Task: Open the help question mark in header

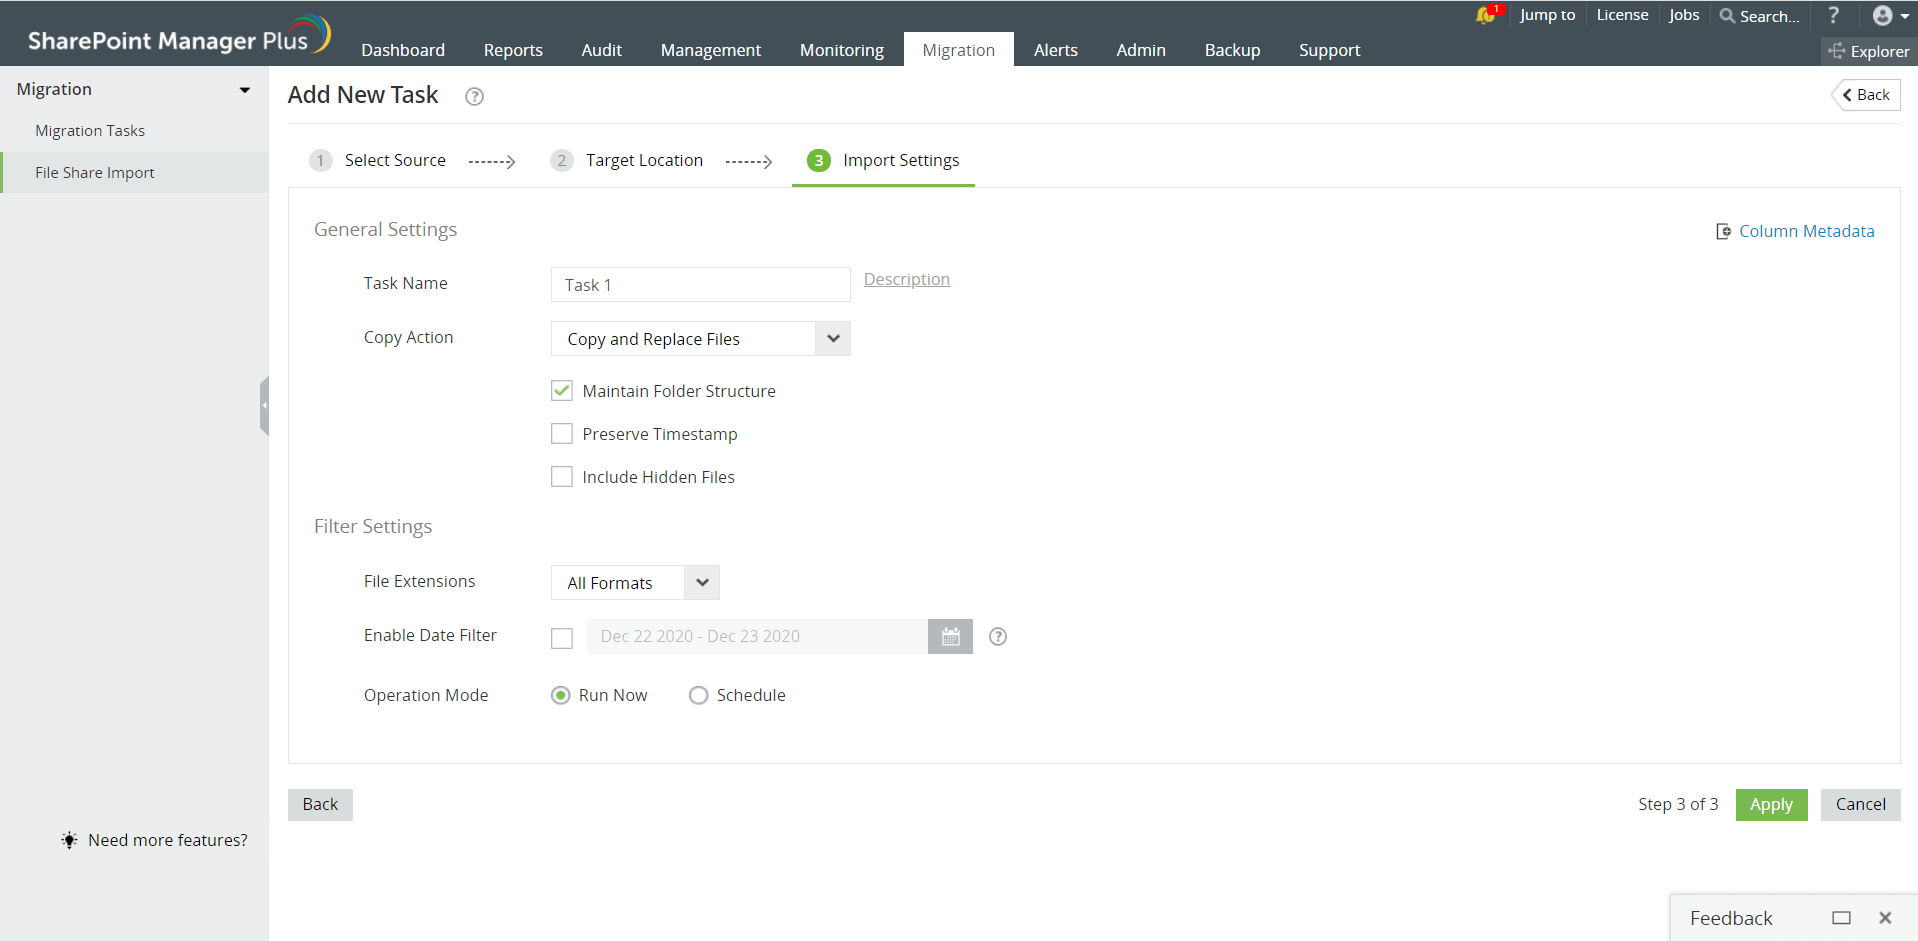Action: click(1833, 15)
